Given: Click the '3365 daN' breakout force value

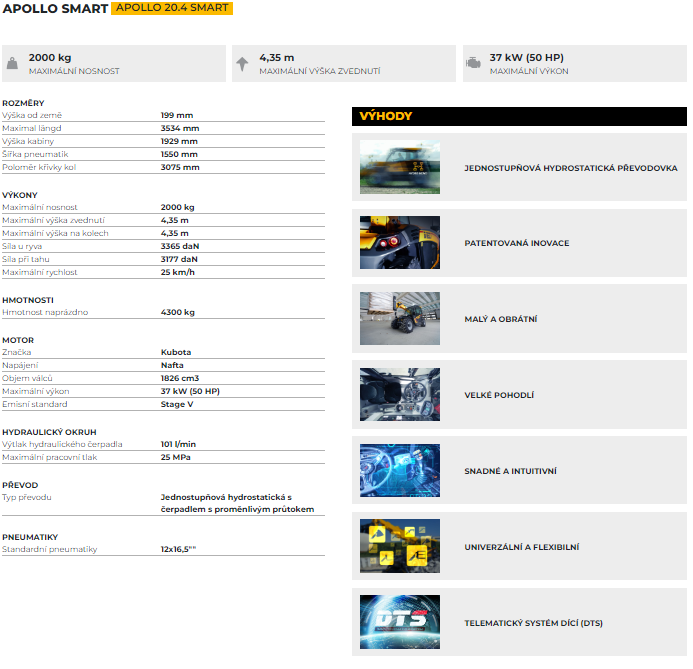Looking at the screenshot, I should [180, 246].
